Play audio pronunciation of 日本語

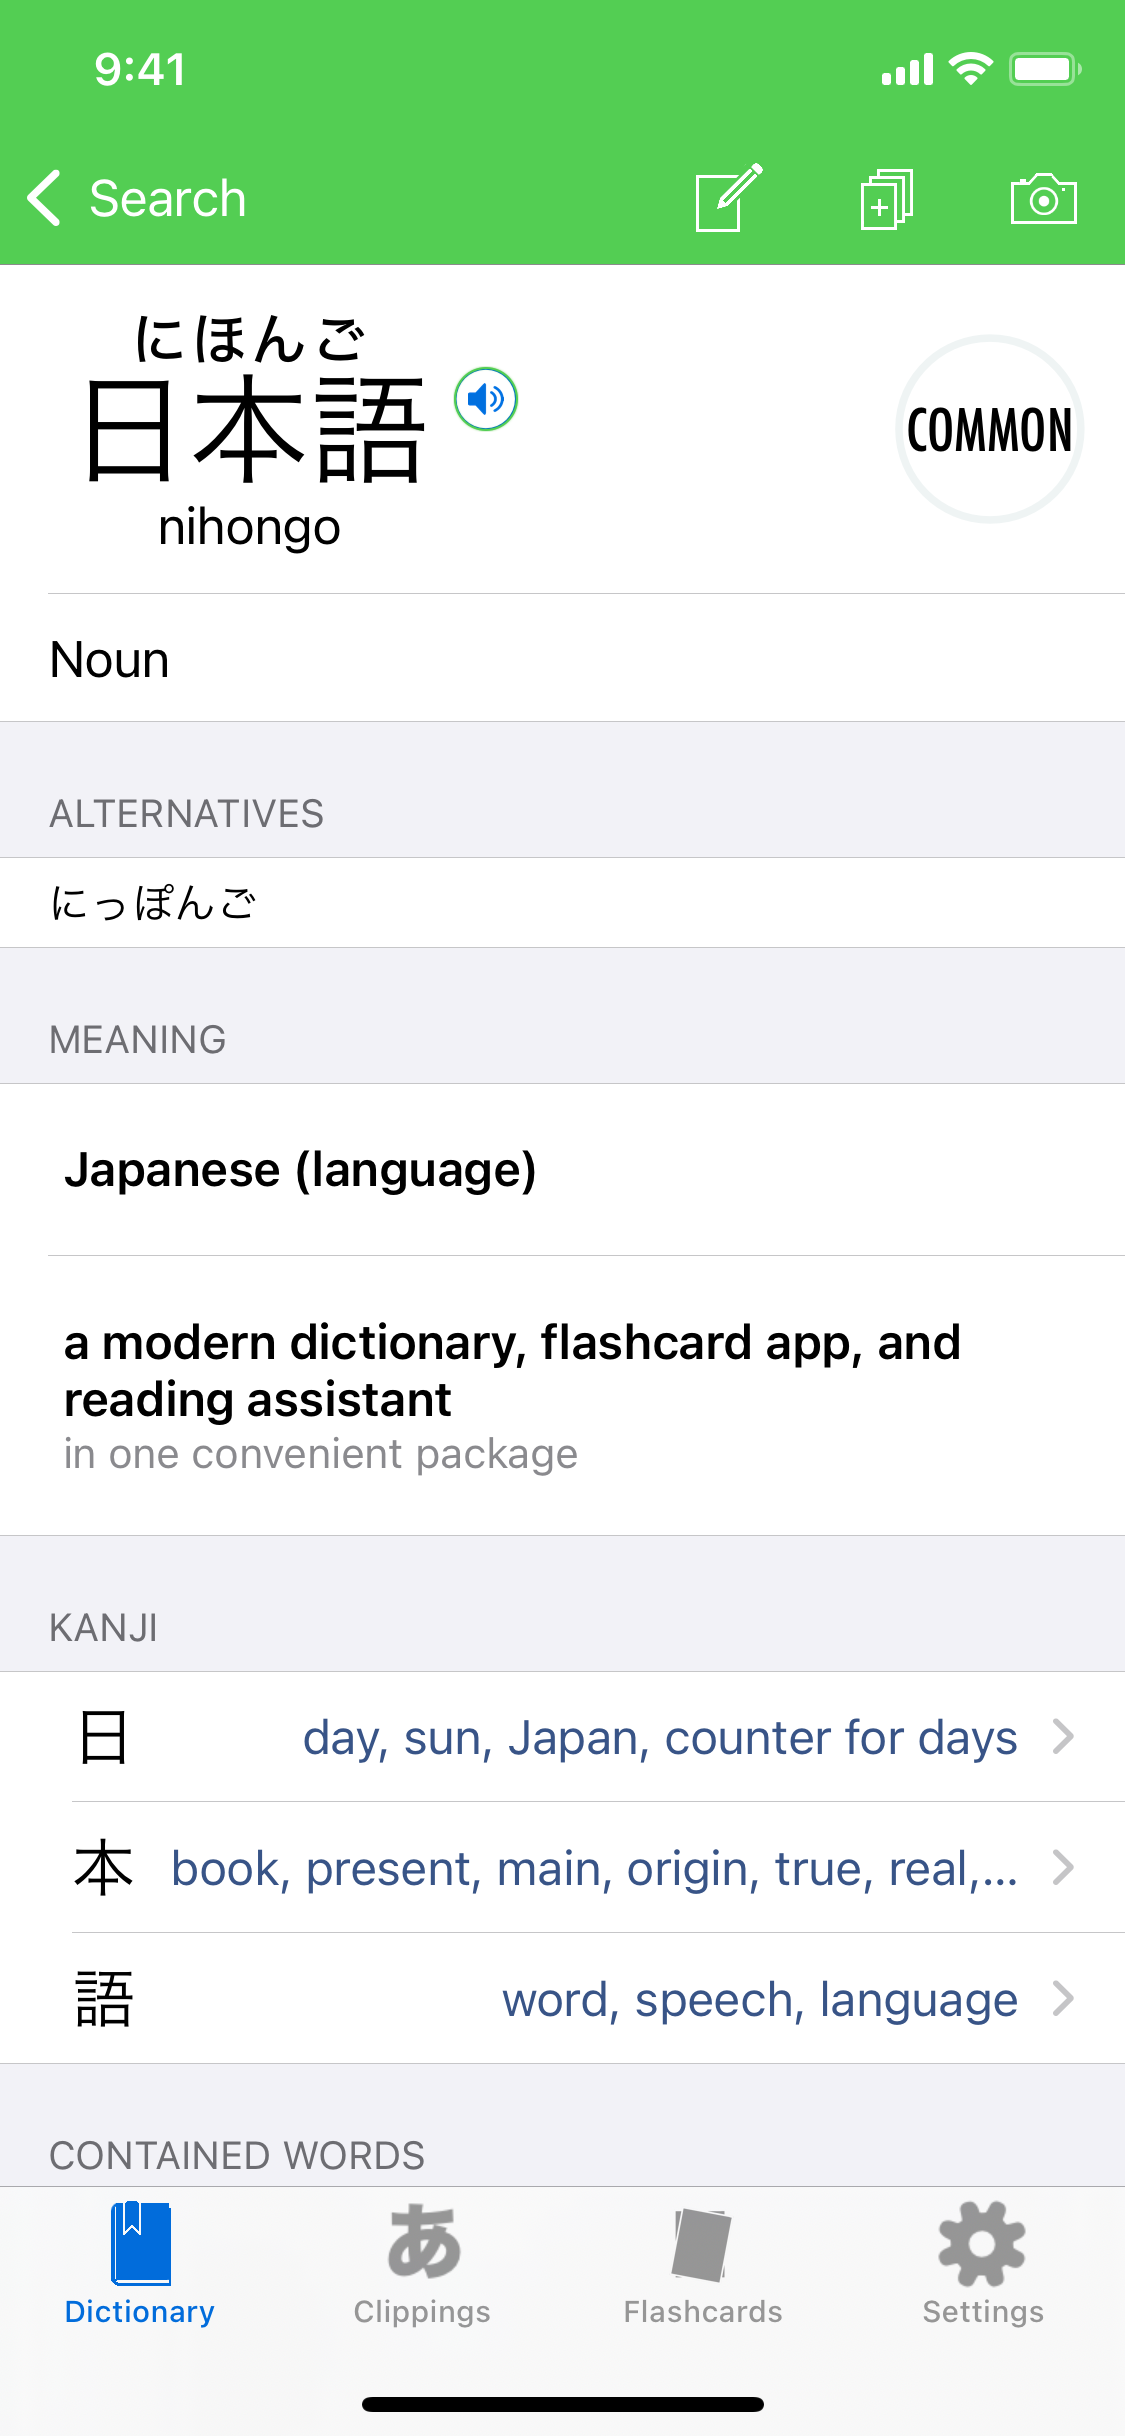486,399
